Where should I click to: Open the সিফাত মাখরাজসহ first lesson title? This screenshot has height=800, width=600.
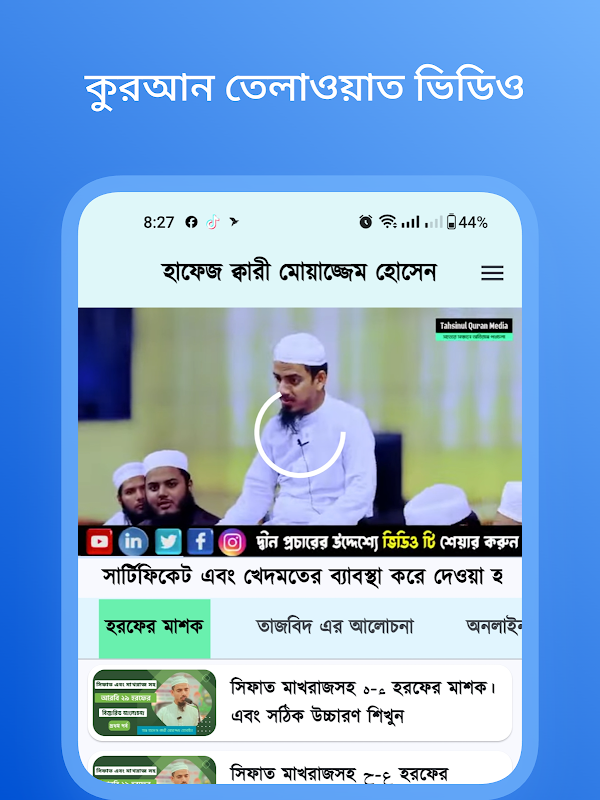tap(363, 702)
